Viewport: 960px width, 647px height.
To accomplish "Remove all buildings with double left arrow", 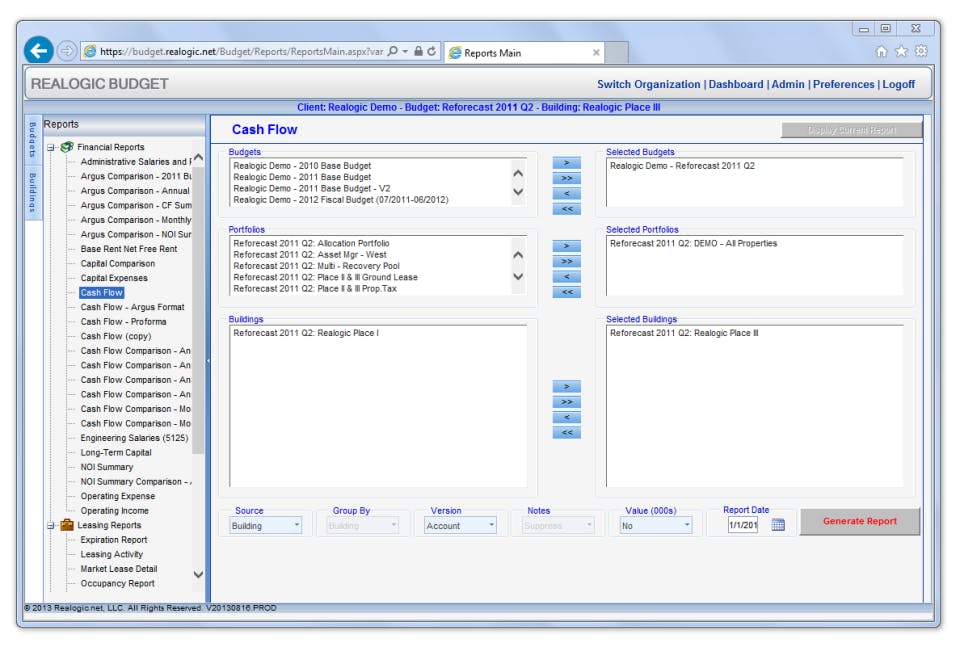I will tap(566, 433).
